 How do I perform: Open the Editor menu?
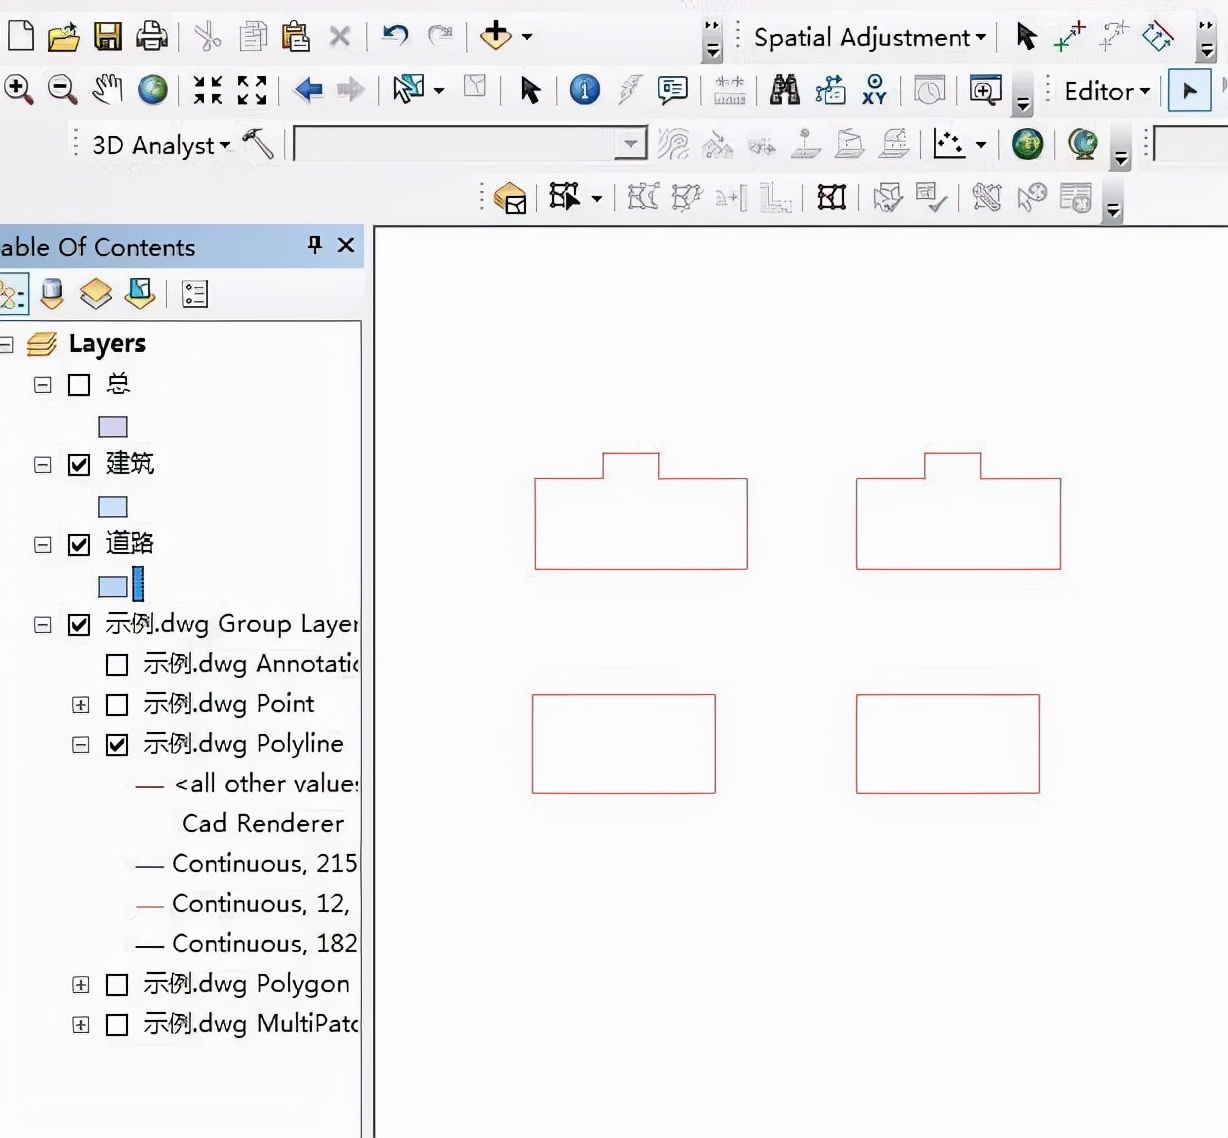pyautogui.click(x=1107, y=91)
